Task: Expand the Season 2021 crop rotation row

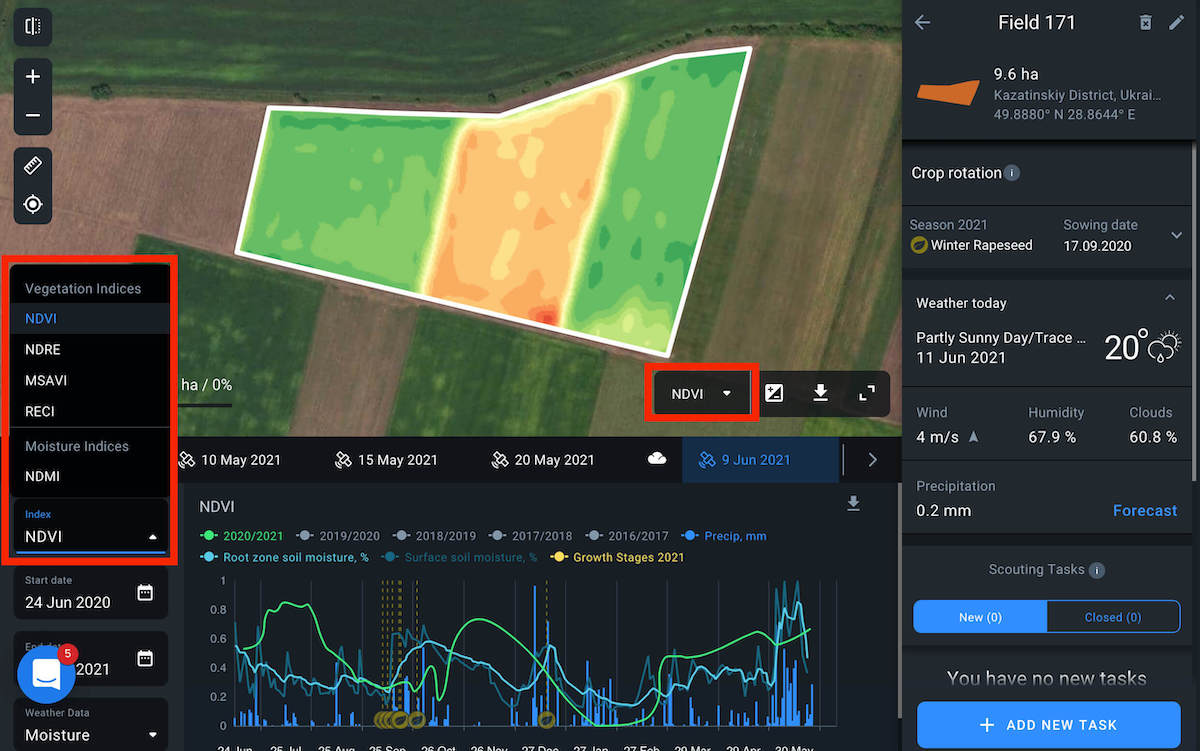Action: [1176, 235]
